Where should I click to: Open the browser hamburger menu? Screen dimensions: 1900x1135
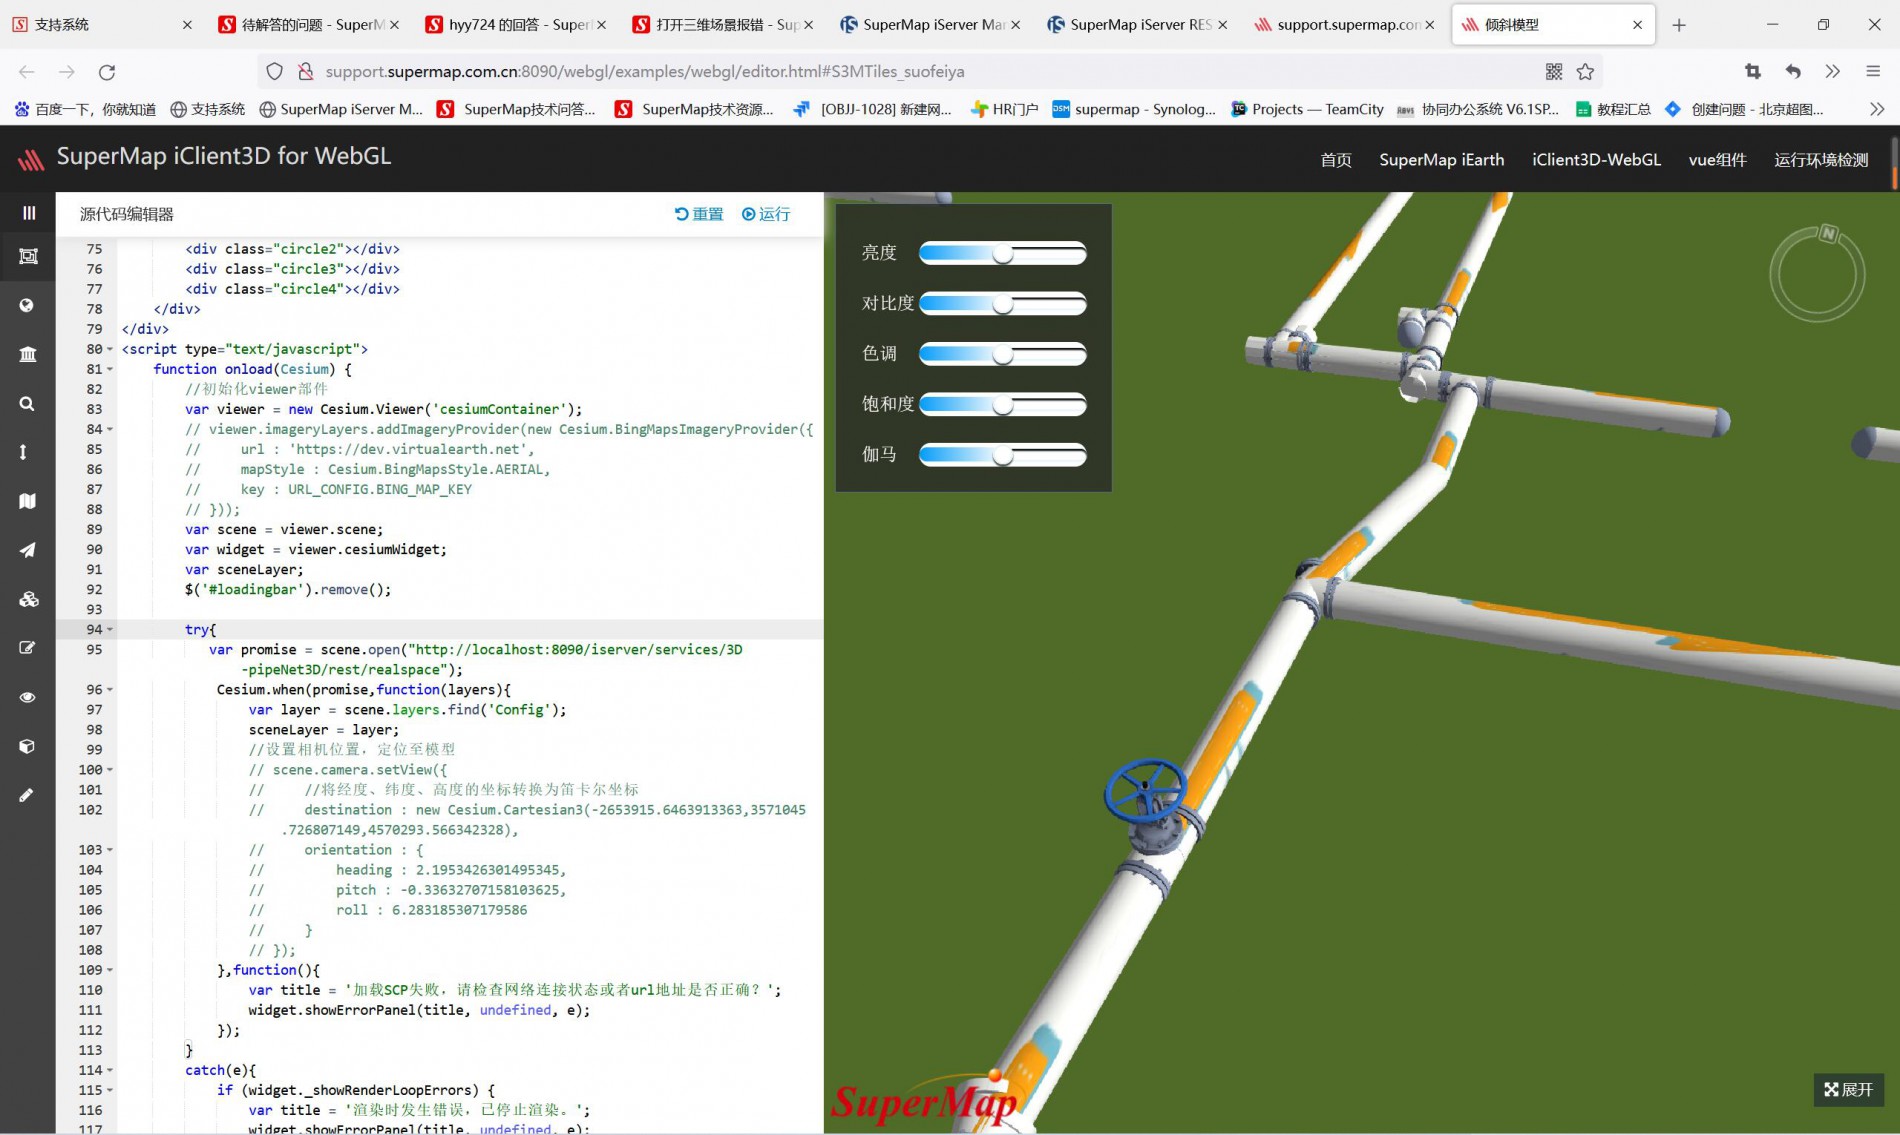[1873, 71]
